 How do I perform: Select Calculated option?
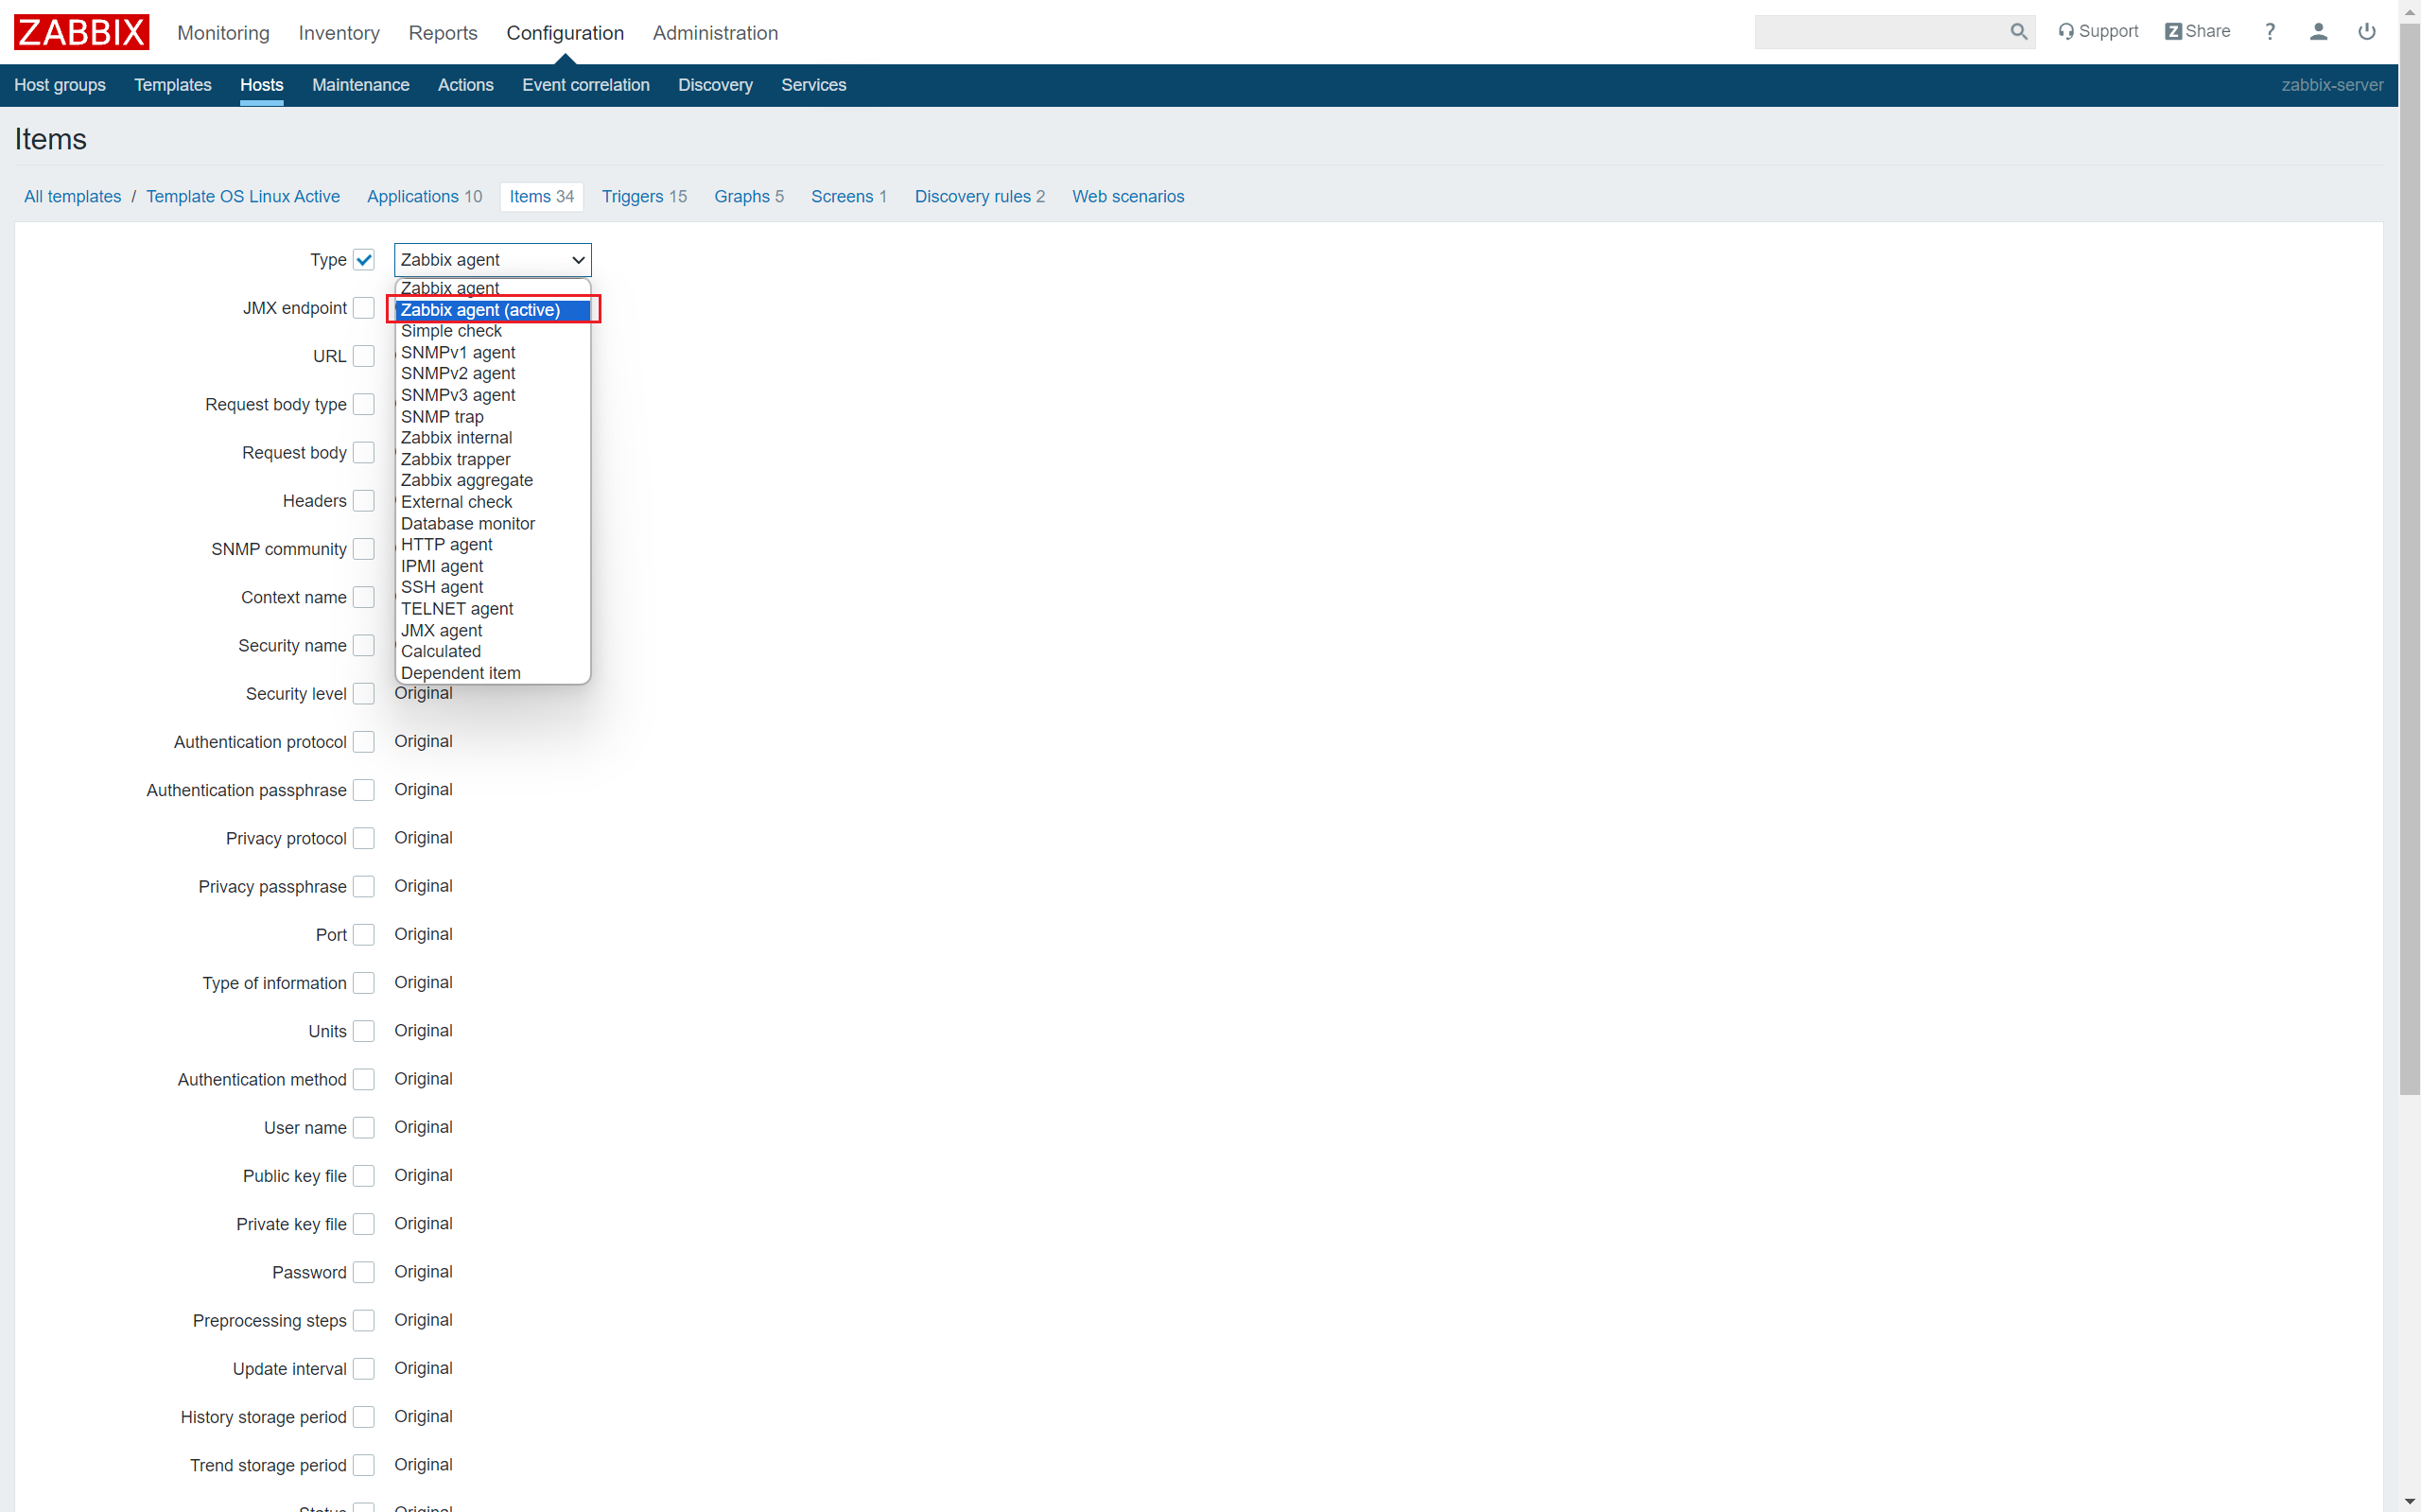(493, 651)
